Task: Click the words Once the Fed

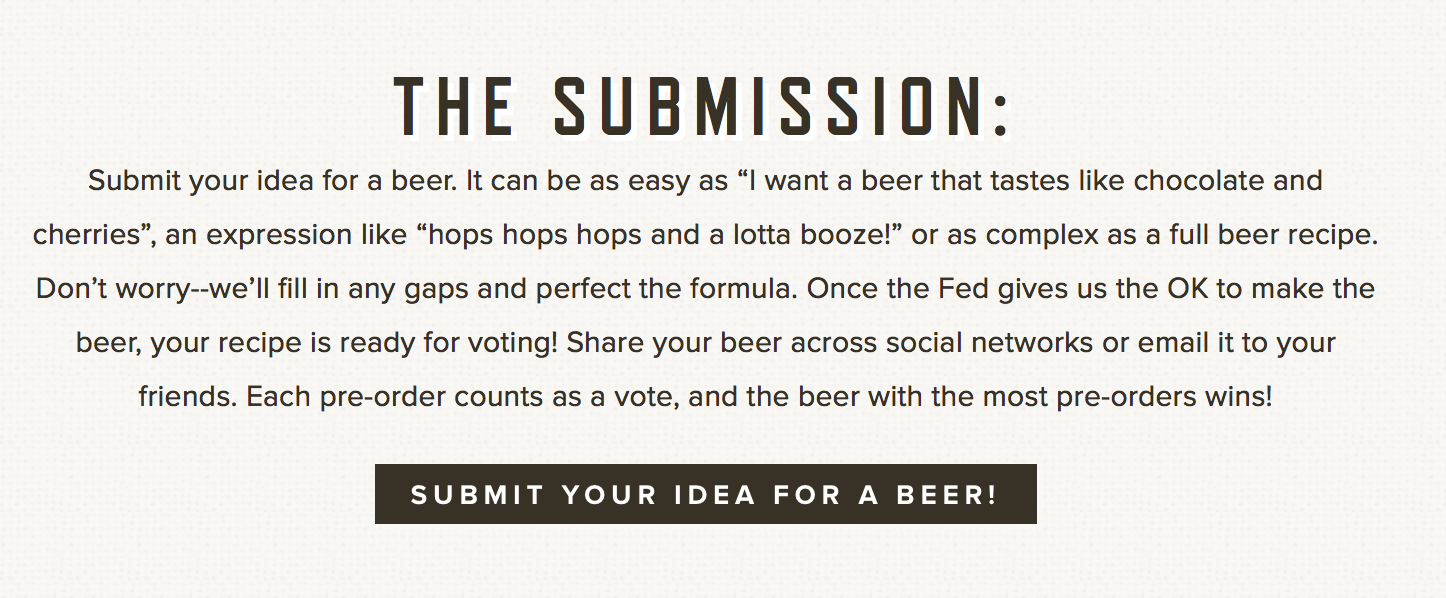Action: point(870,289)
